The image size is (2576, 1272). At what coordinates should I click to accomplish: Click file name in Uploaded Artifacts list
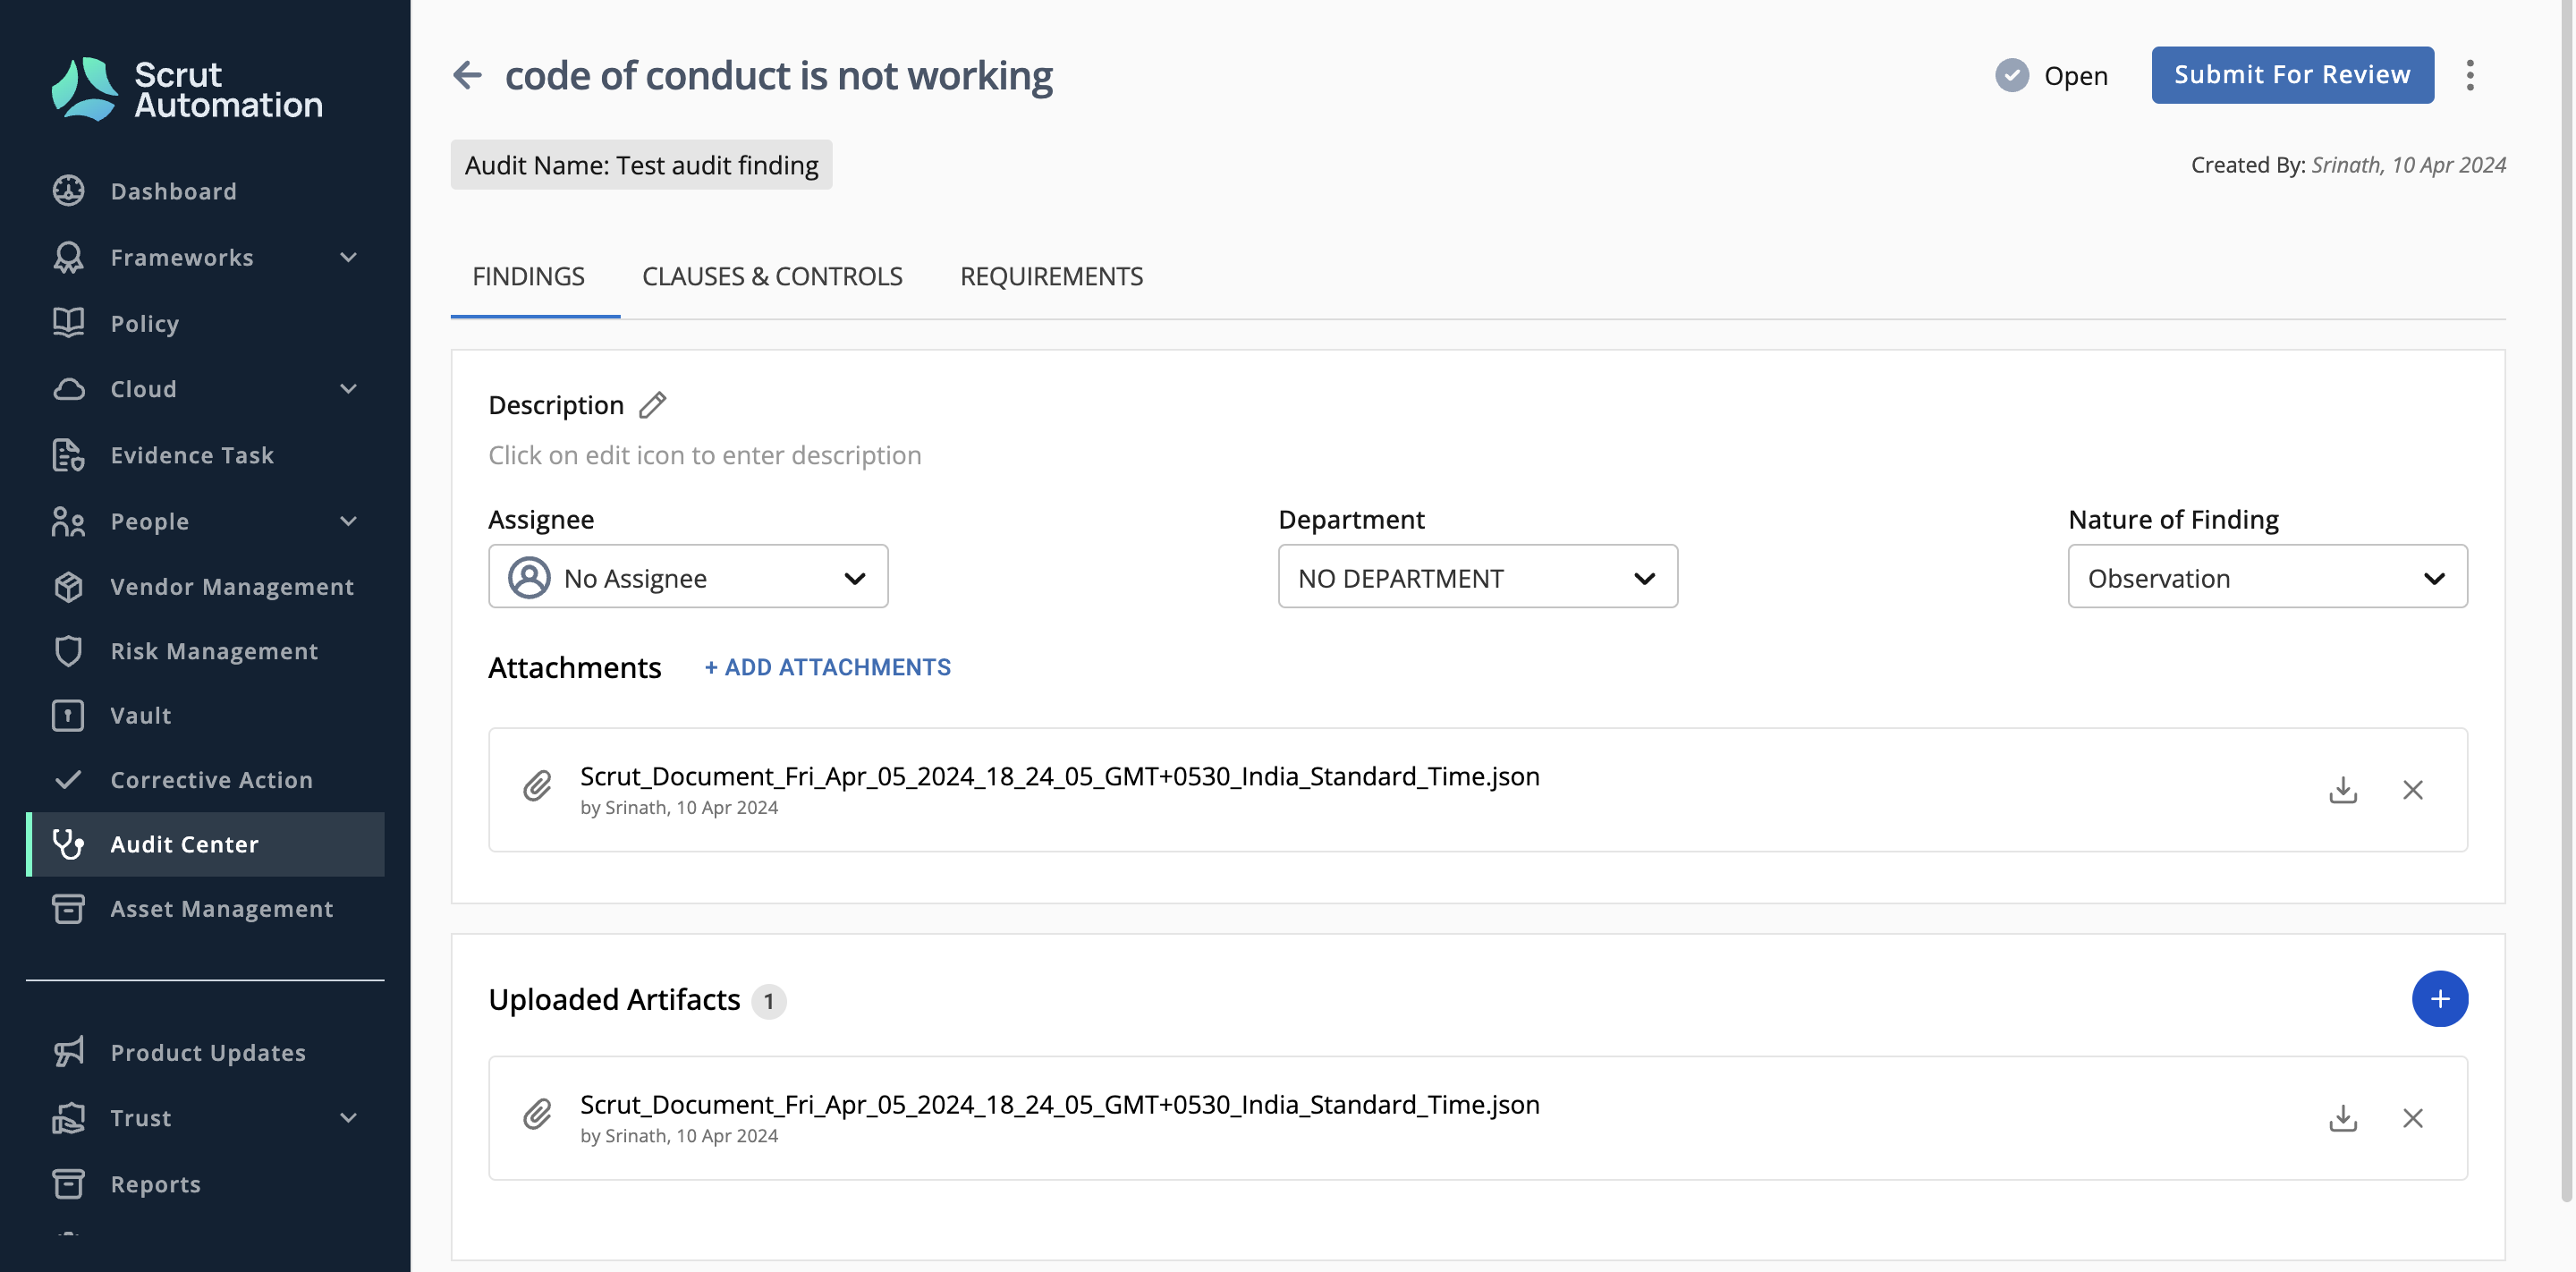pos(1059,1104)
